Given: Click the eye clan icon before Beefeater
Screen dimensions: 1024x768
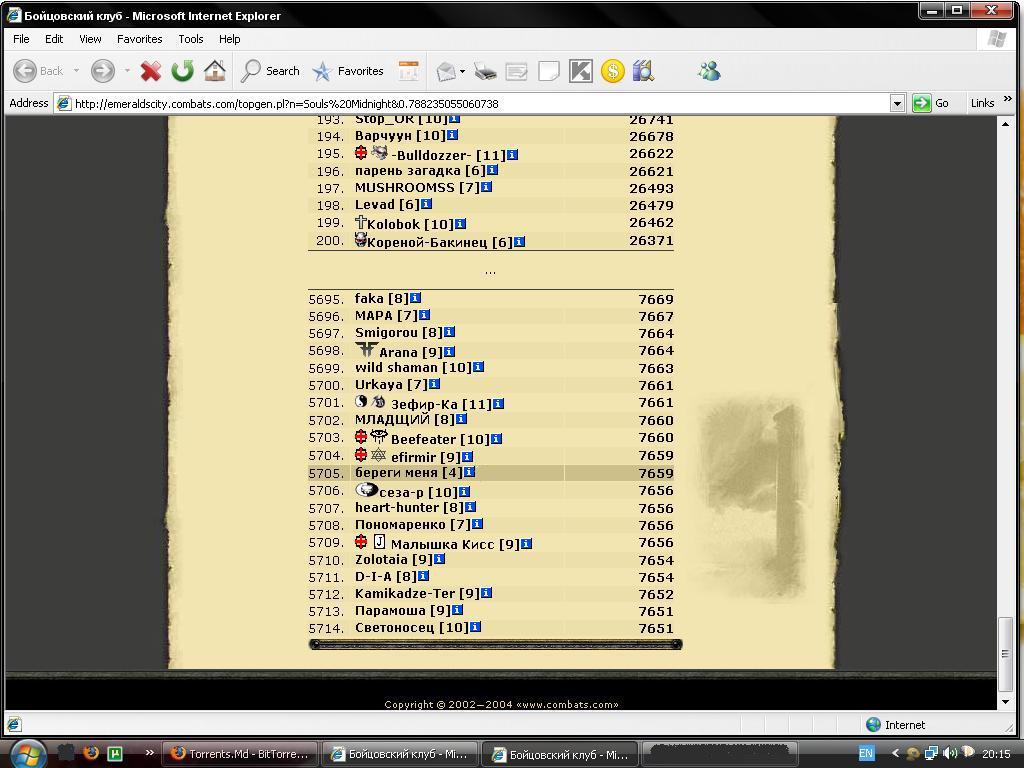Looking at the screenshot, I should tap(379, 436).
